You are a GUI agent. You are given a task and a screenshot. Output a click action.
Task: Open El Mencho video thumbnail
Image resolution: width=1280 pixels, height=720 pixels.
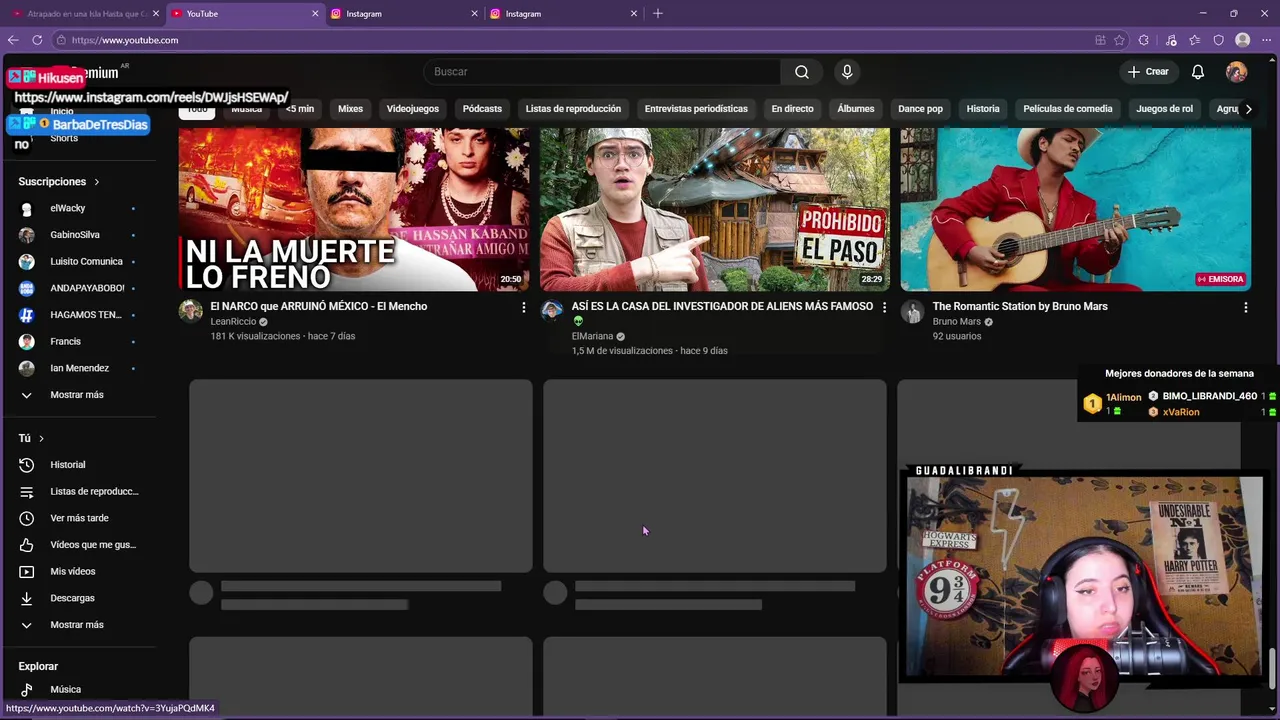tap(354, 209)
